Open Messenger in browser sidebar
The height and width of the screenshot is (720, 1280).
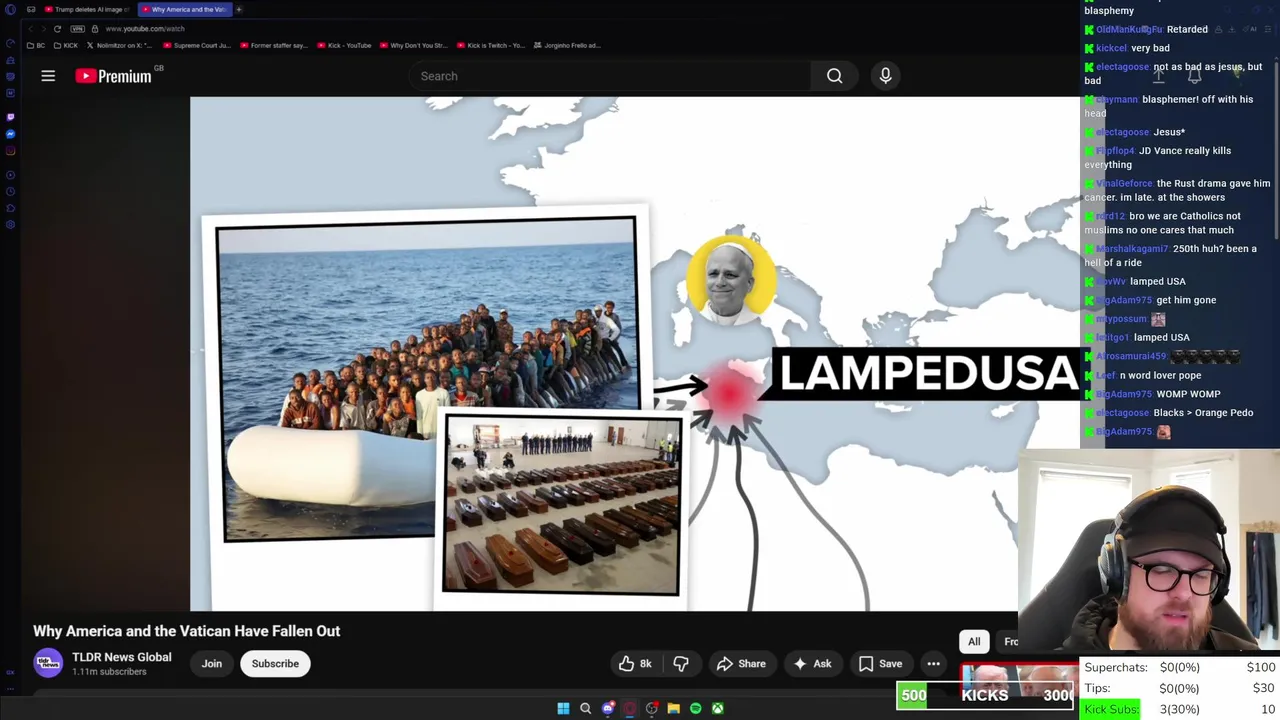[10, 134]
